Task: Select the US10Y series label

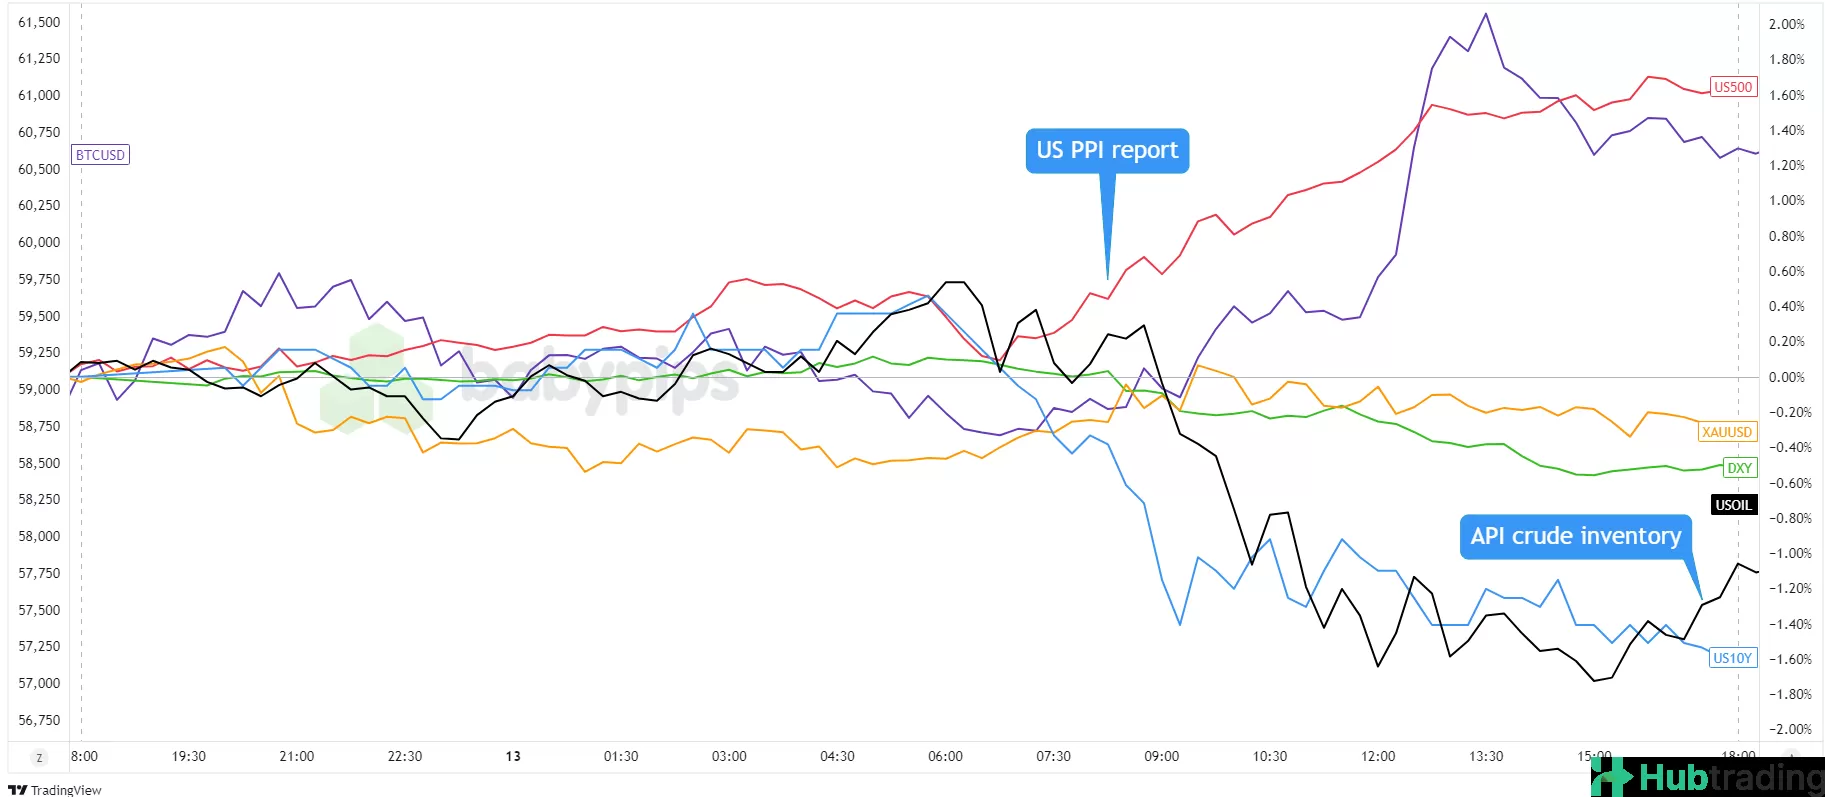Action: coord(1732,658)
